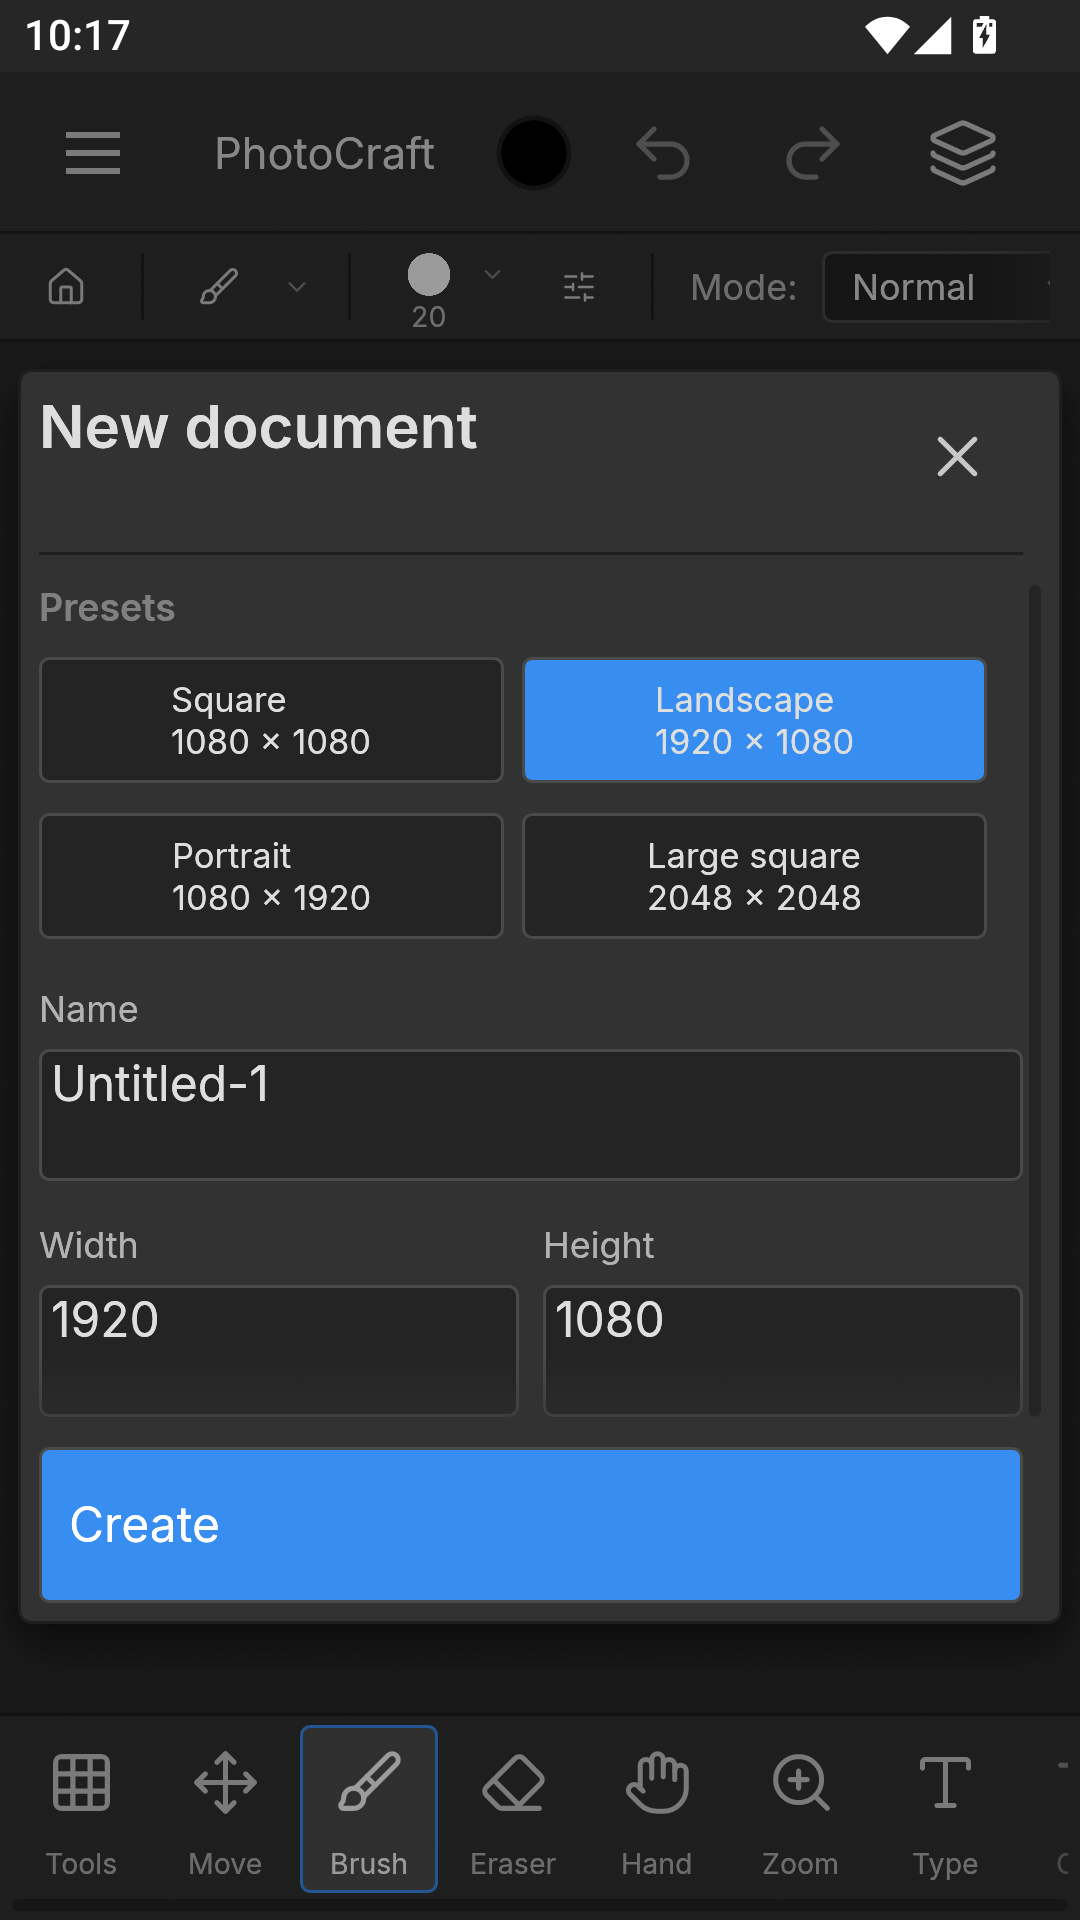Create the new document
This screenshot has height=1920, width=1080.
(x=531, y=1525)
